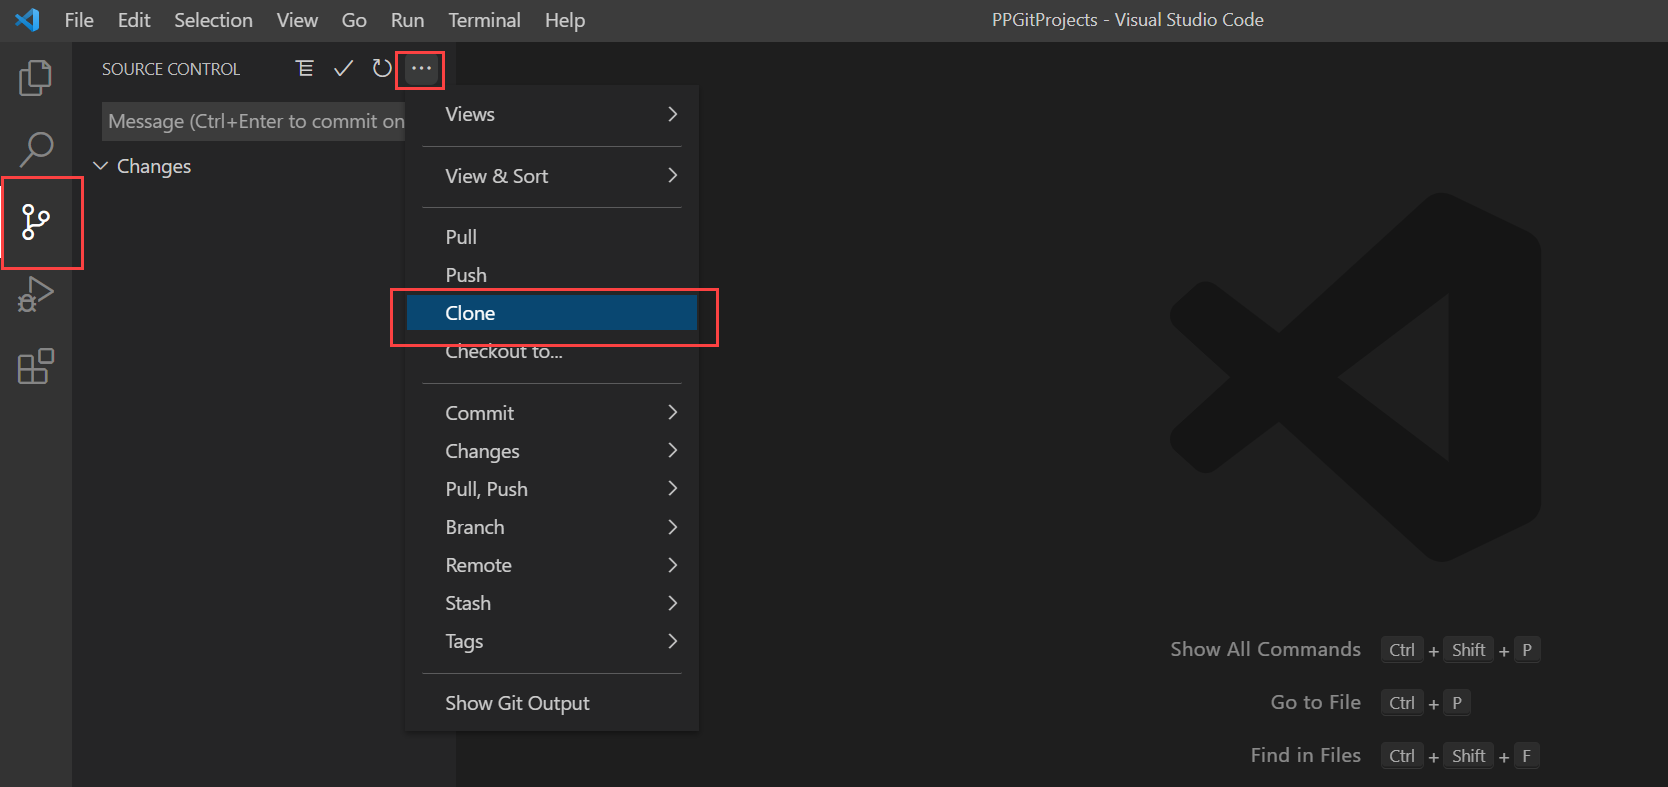Click the view as tree icon
The image size is (1668, 787).
point(305,68)
